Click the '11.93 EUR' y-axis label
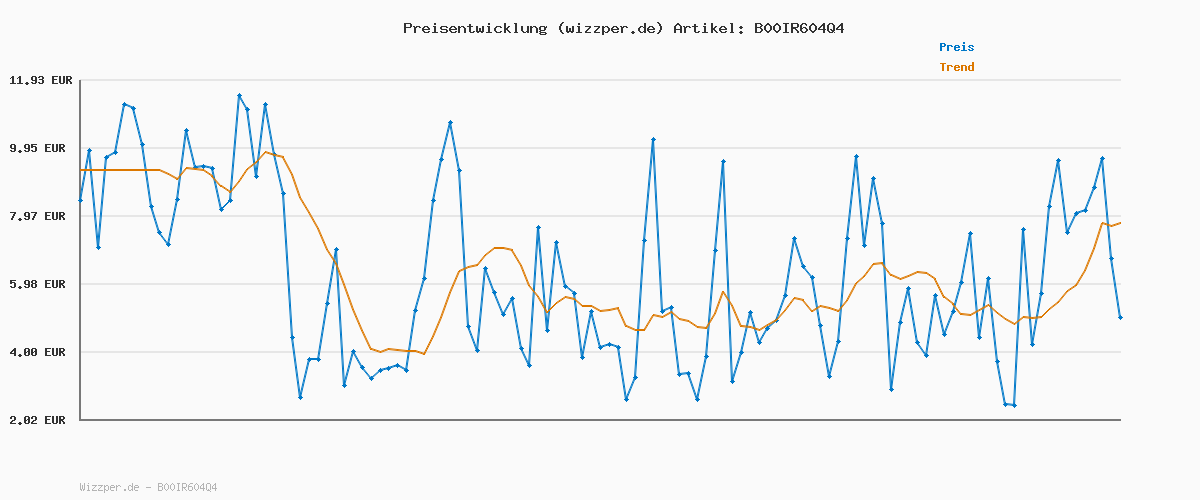Image resolution: width=1200 pixels, height=500 pixels. click(40, 80)
